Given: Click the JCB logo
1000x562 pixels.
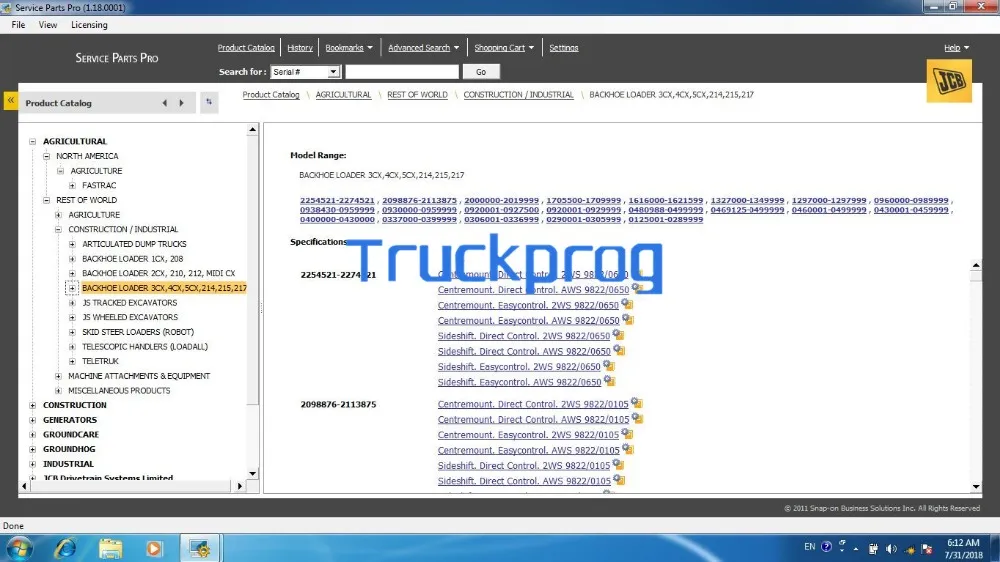Looking at the screenshot, I should pos(949,81).
